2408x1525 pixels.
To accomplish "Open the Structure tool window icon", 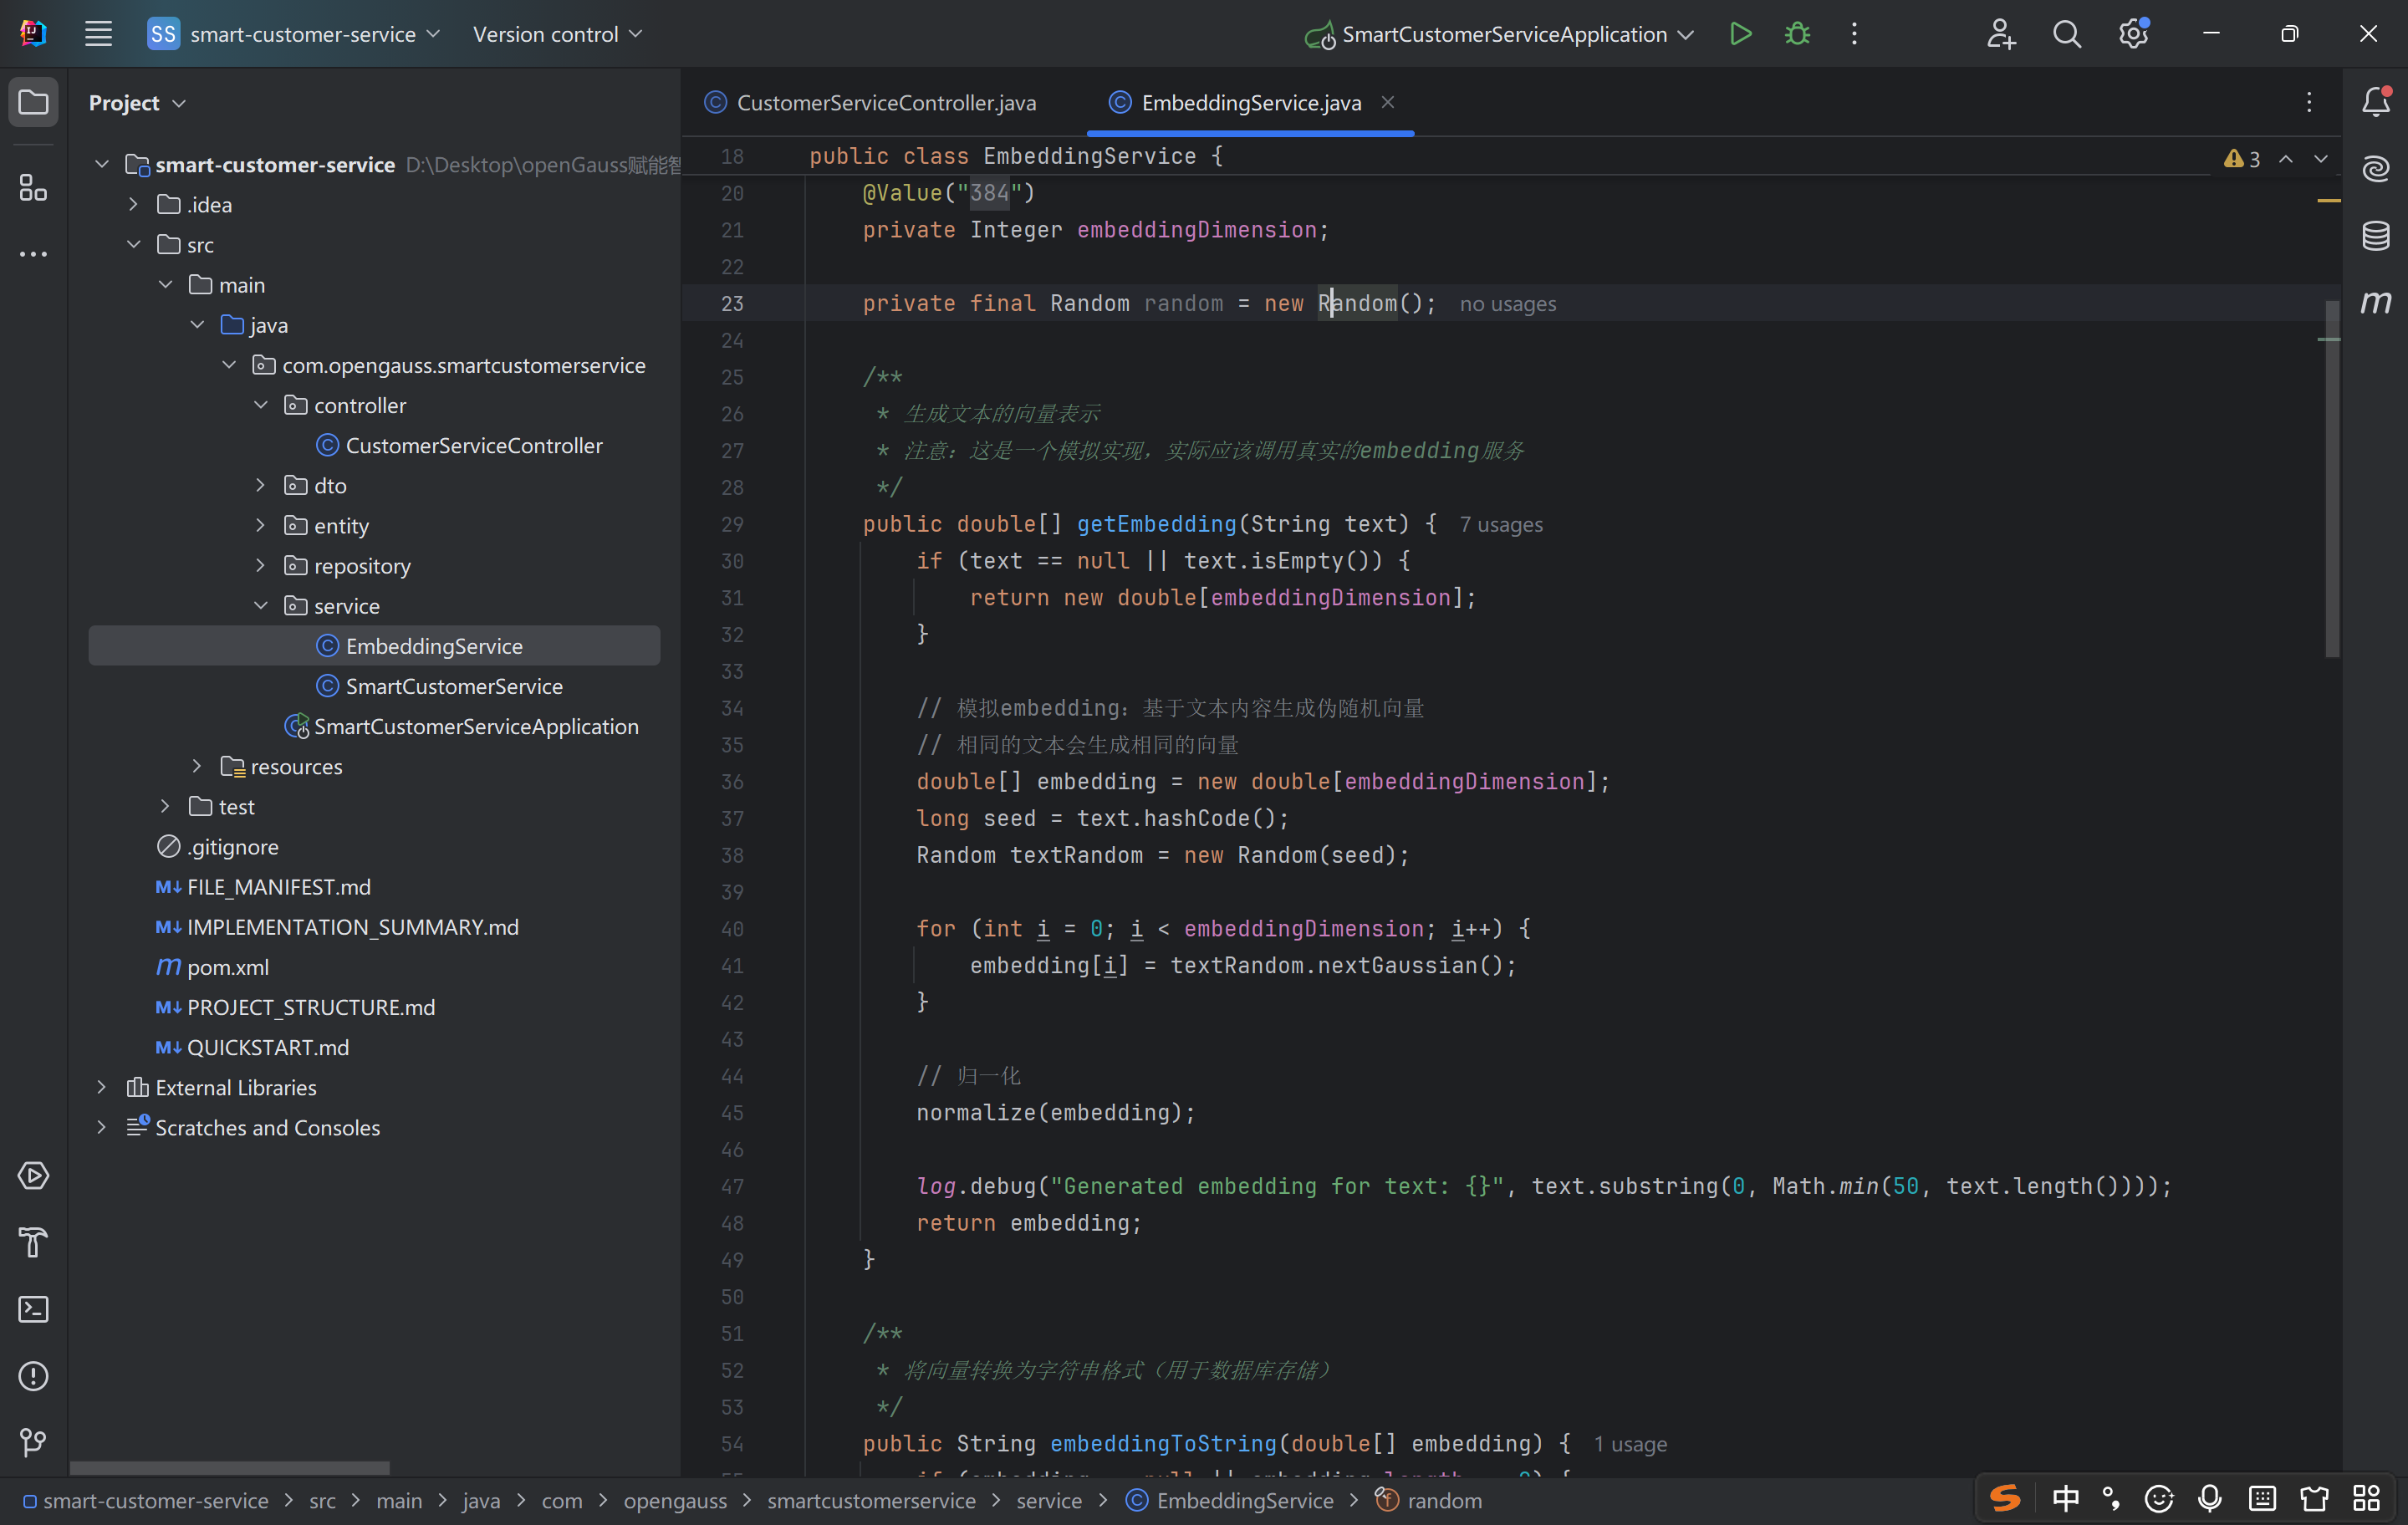I will pyautogui.click(x=33, y=187).
